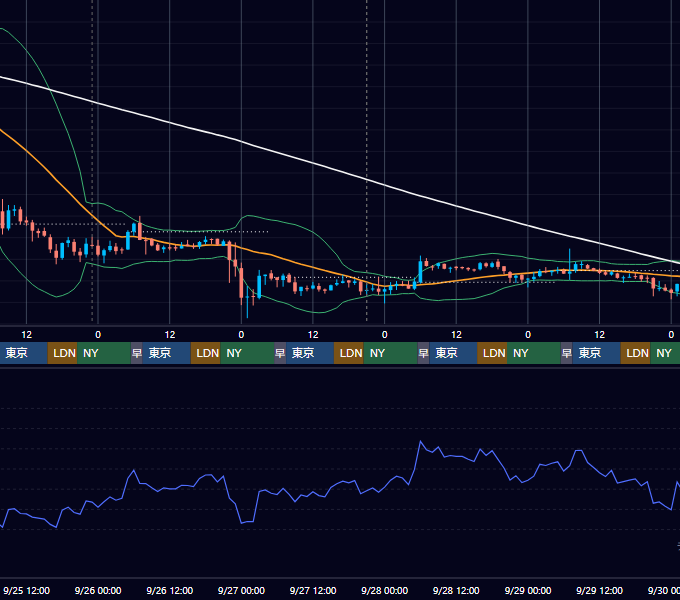Click the NY session block above 9/27 00:00

click(247, 353)
